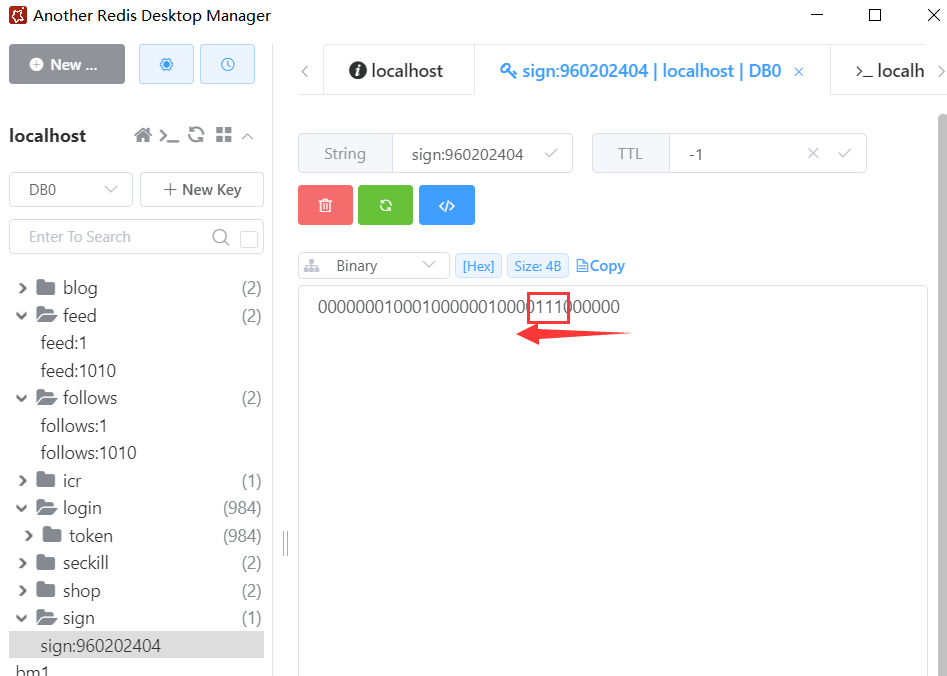Toggle the exact search checkbox in search box
The image size is (947, 676).
[x=249, y=238]
